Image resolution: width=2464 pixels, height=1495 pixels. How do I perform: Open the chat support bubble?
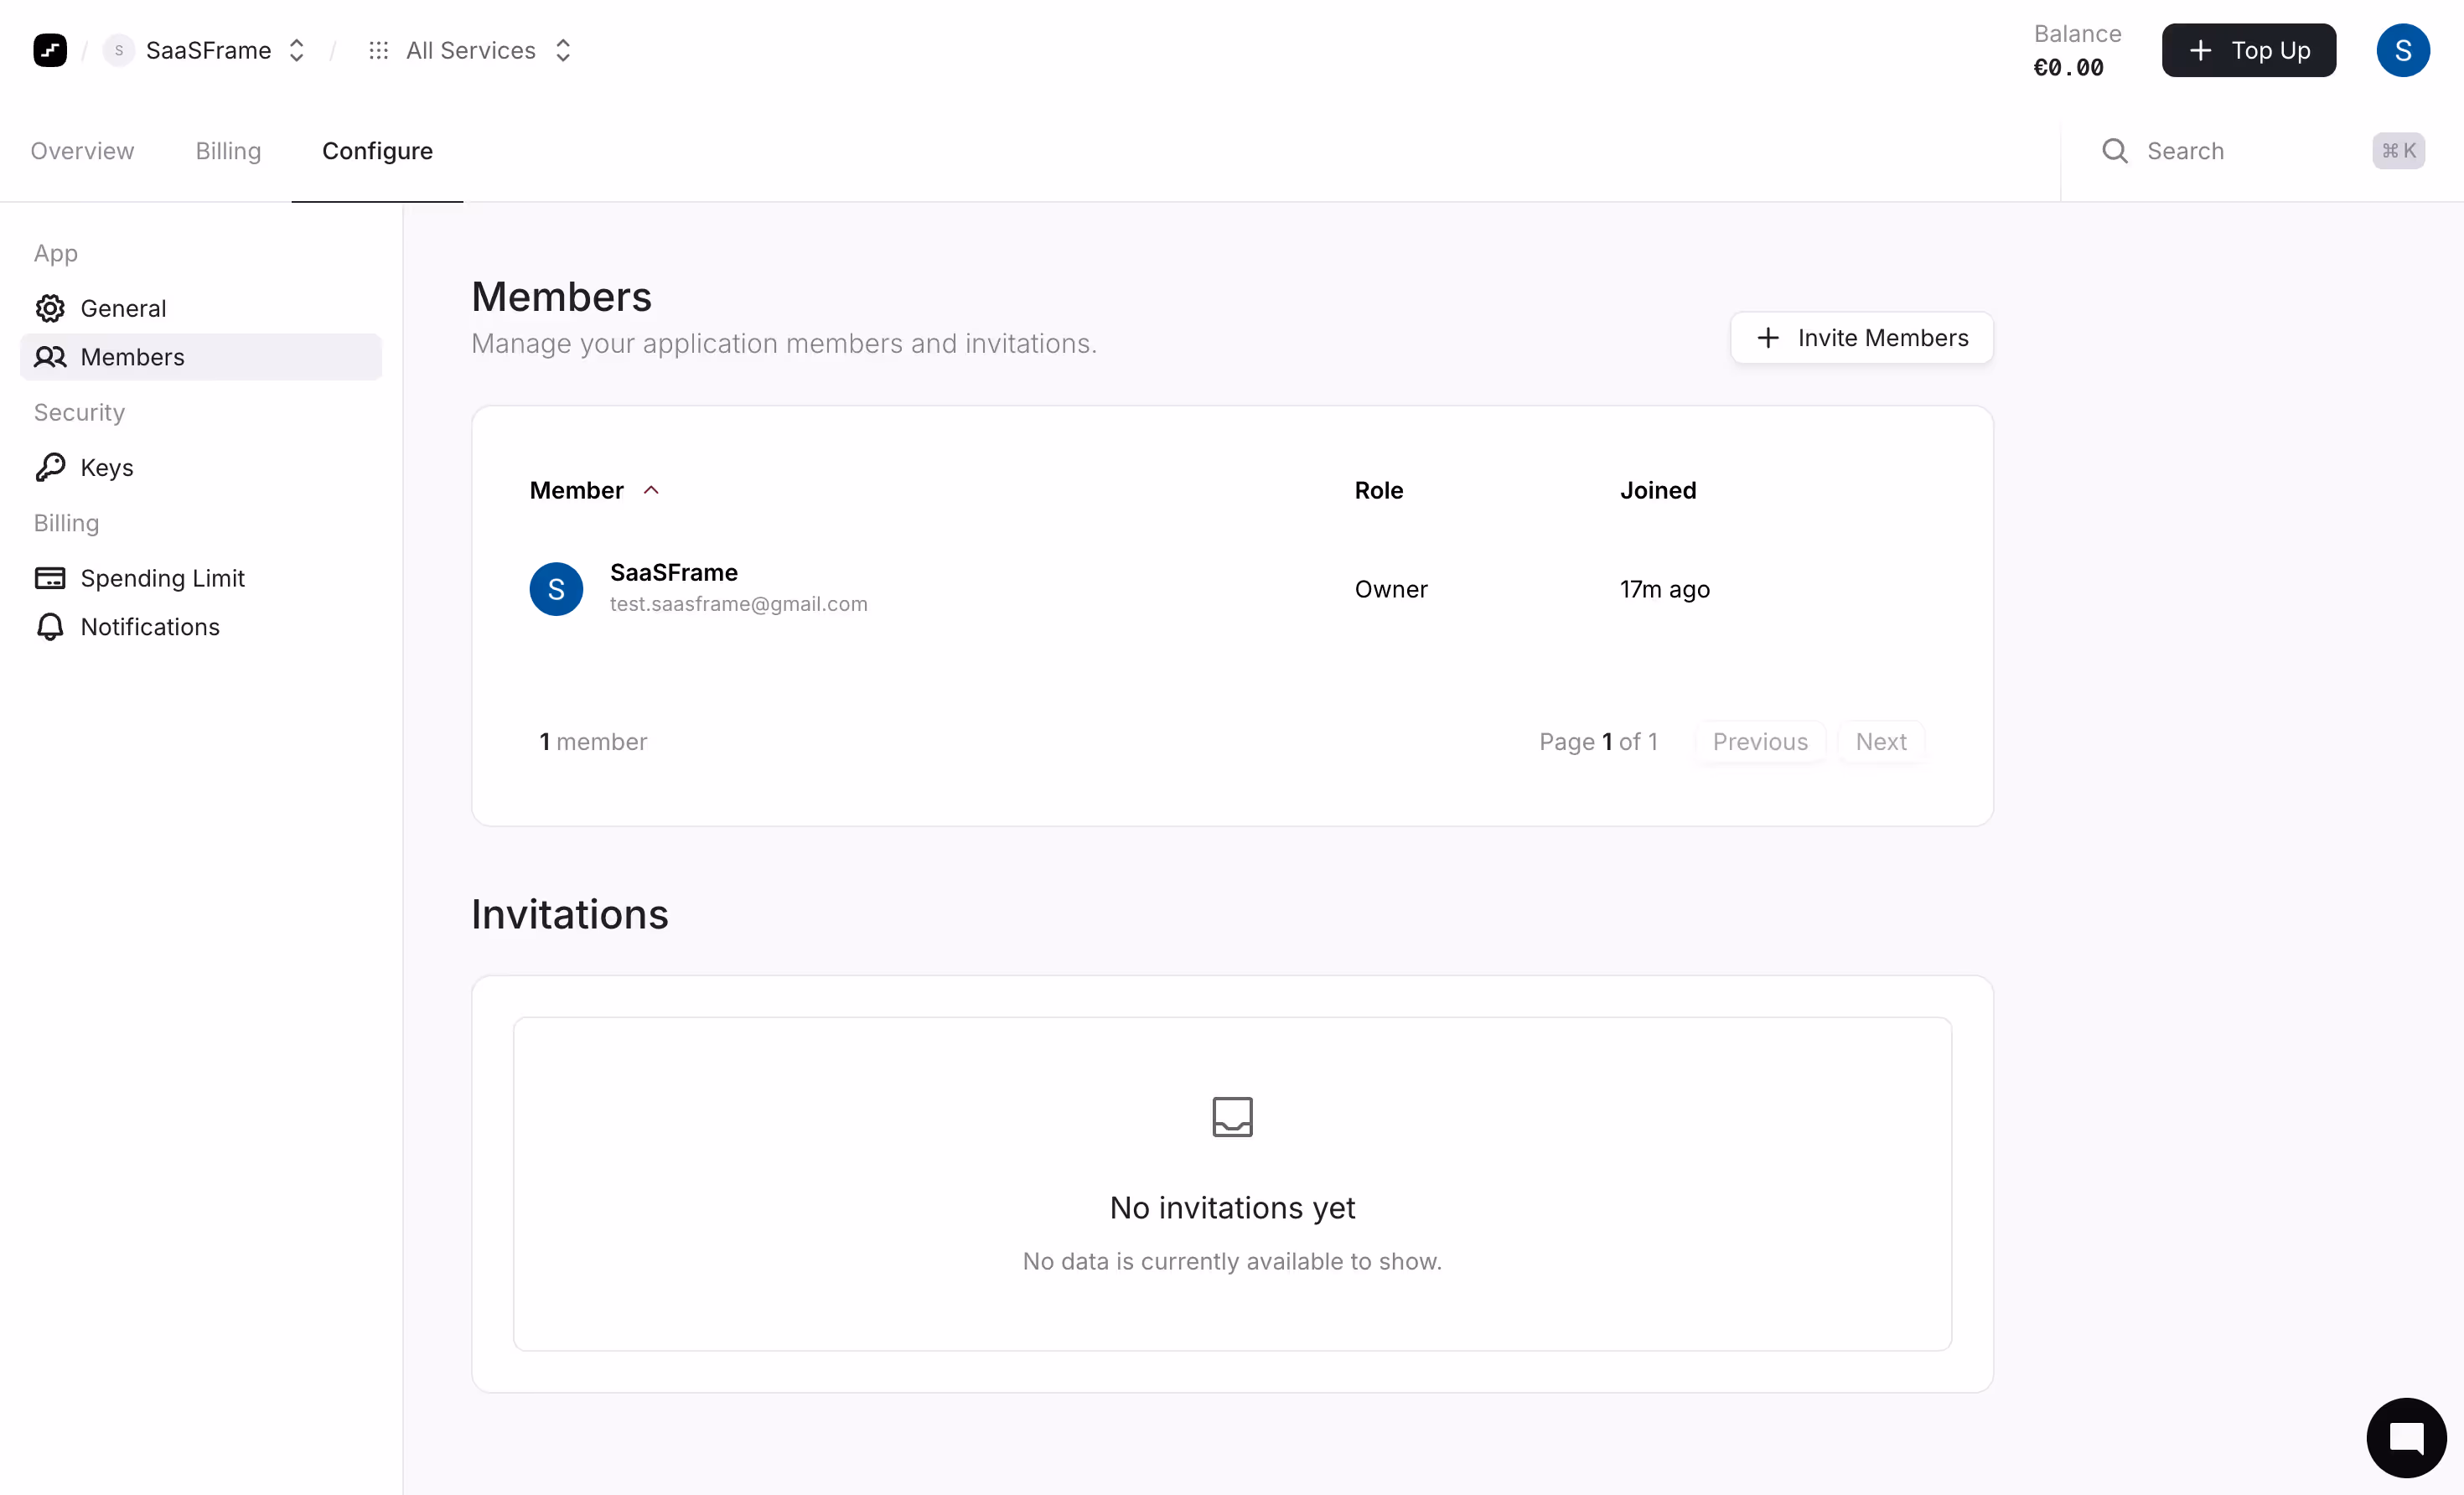(x=2405, y=1437)
